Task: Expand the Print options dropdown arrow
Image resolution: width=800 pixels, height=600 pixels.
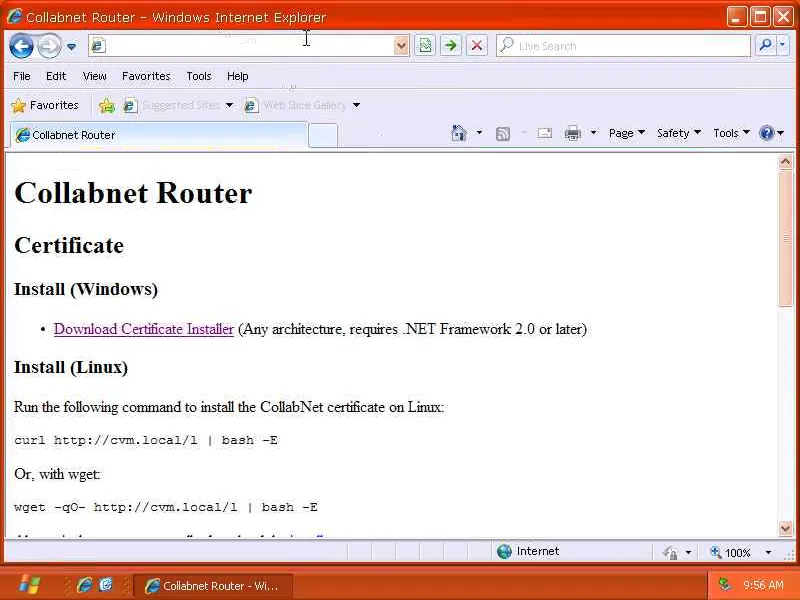Action: click(593, 133)
